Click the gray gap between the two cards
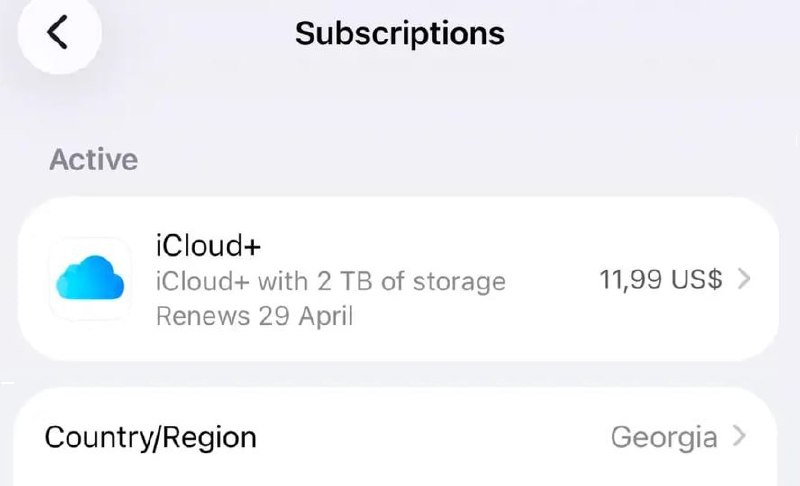The height and width of the screenshot is (486, 800). point(400,374)
